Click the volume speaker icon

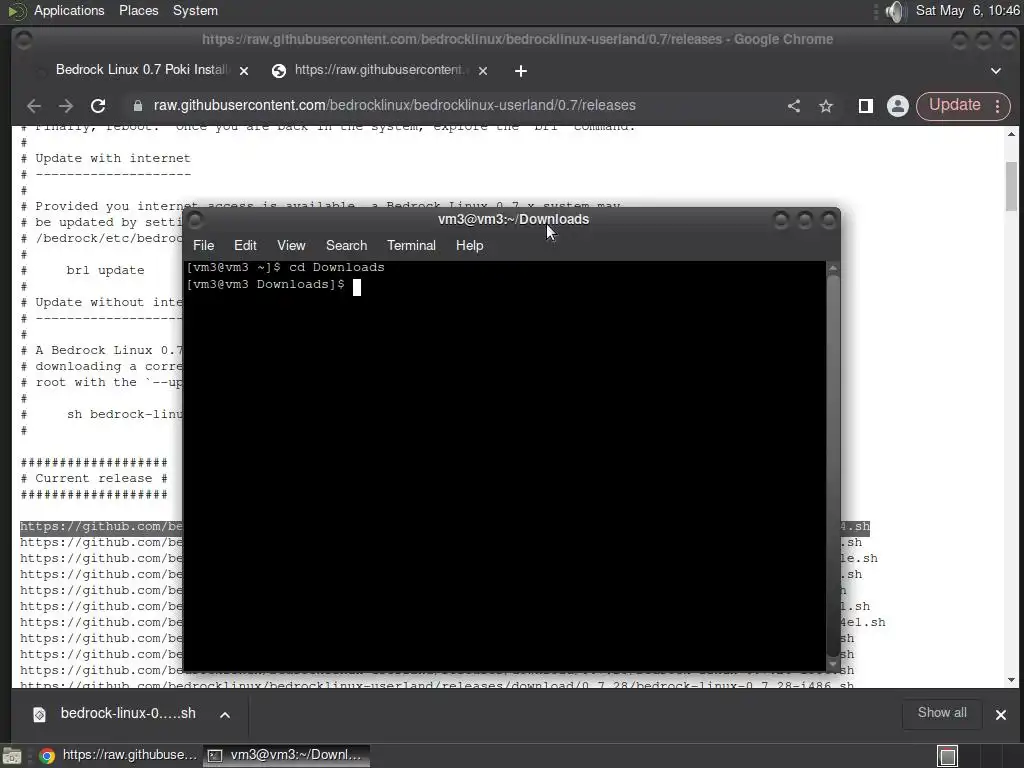point(895,11)
